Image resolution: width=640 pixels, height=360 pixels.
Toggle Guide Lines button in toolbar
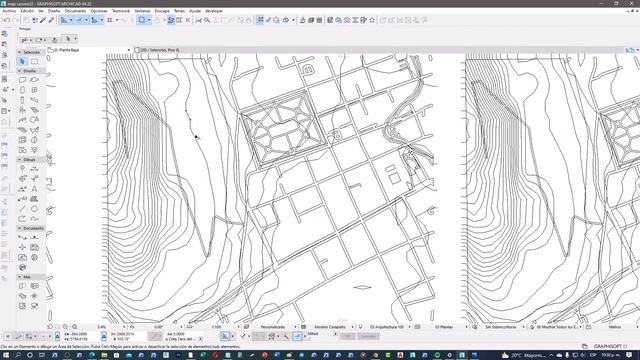(64, 20)
